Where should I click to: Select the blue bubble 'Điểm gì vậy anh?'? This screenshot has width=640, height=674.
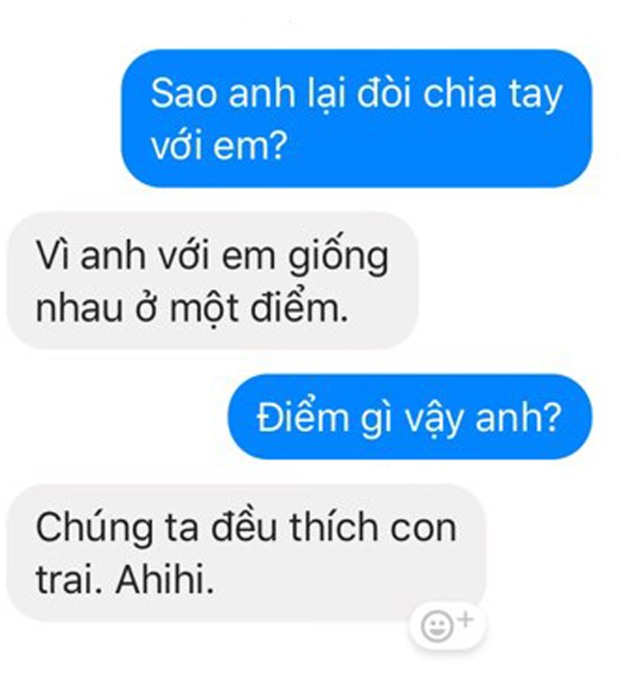(409, 417)
